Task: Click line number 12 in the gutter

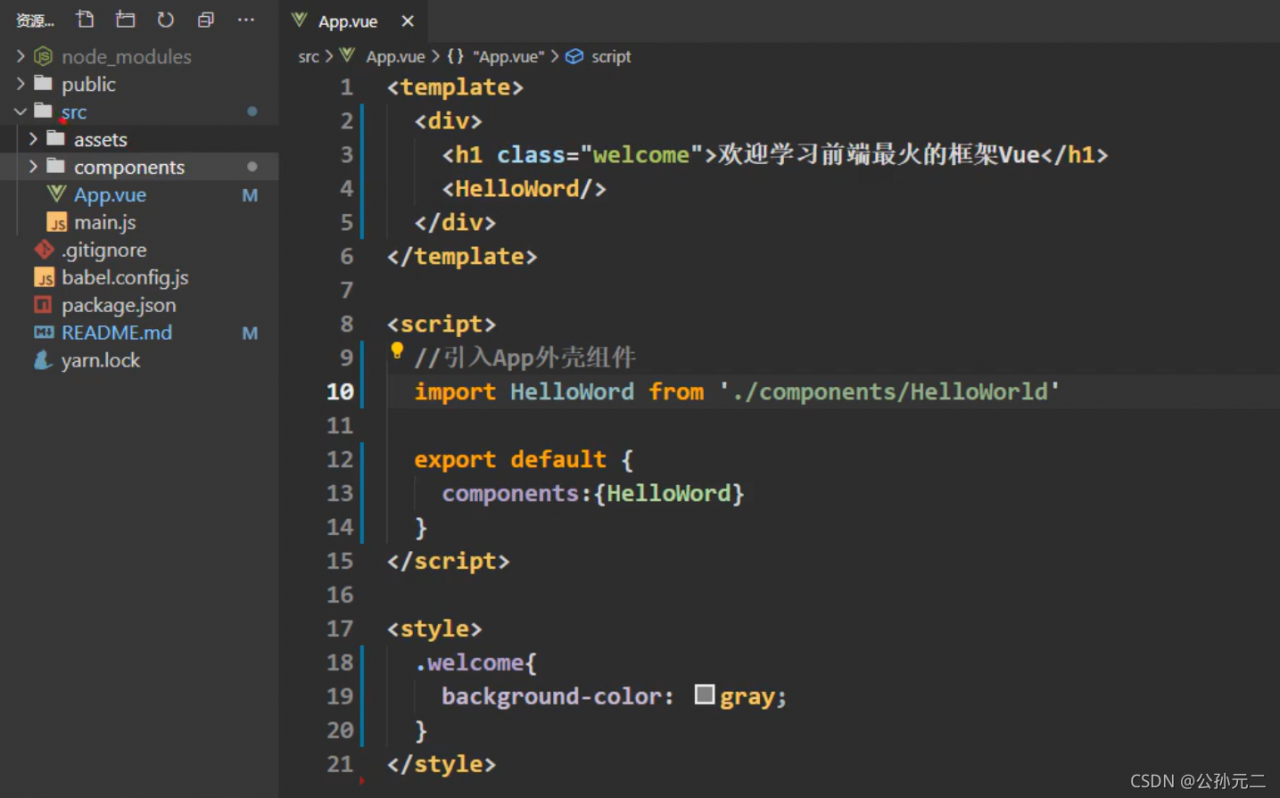Action: tap(340, 460)
